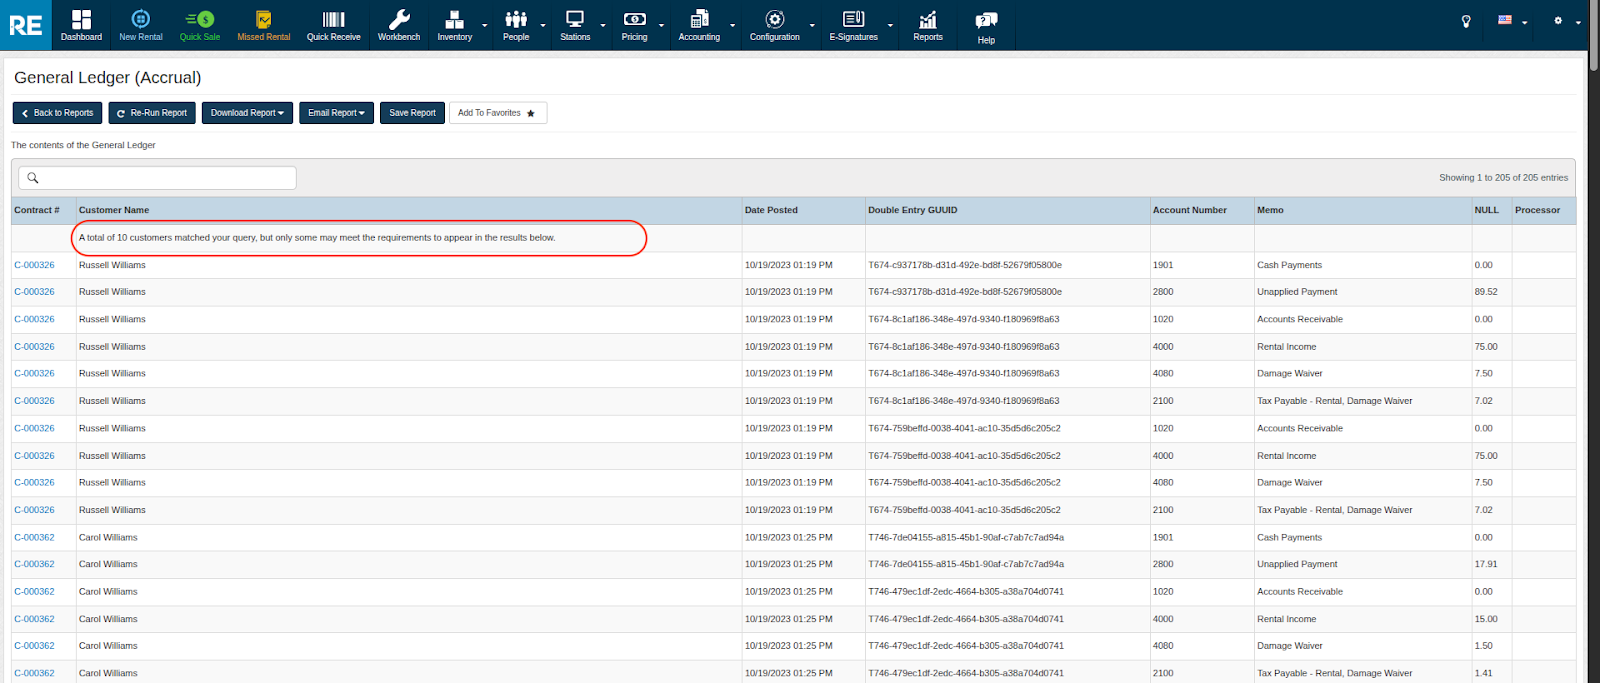Open the Accounting menu

pos(699,25)
